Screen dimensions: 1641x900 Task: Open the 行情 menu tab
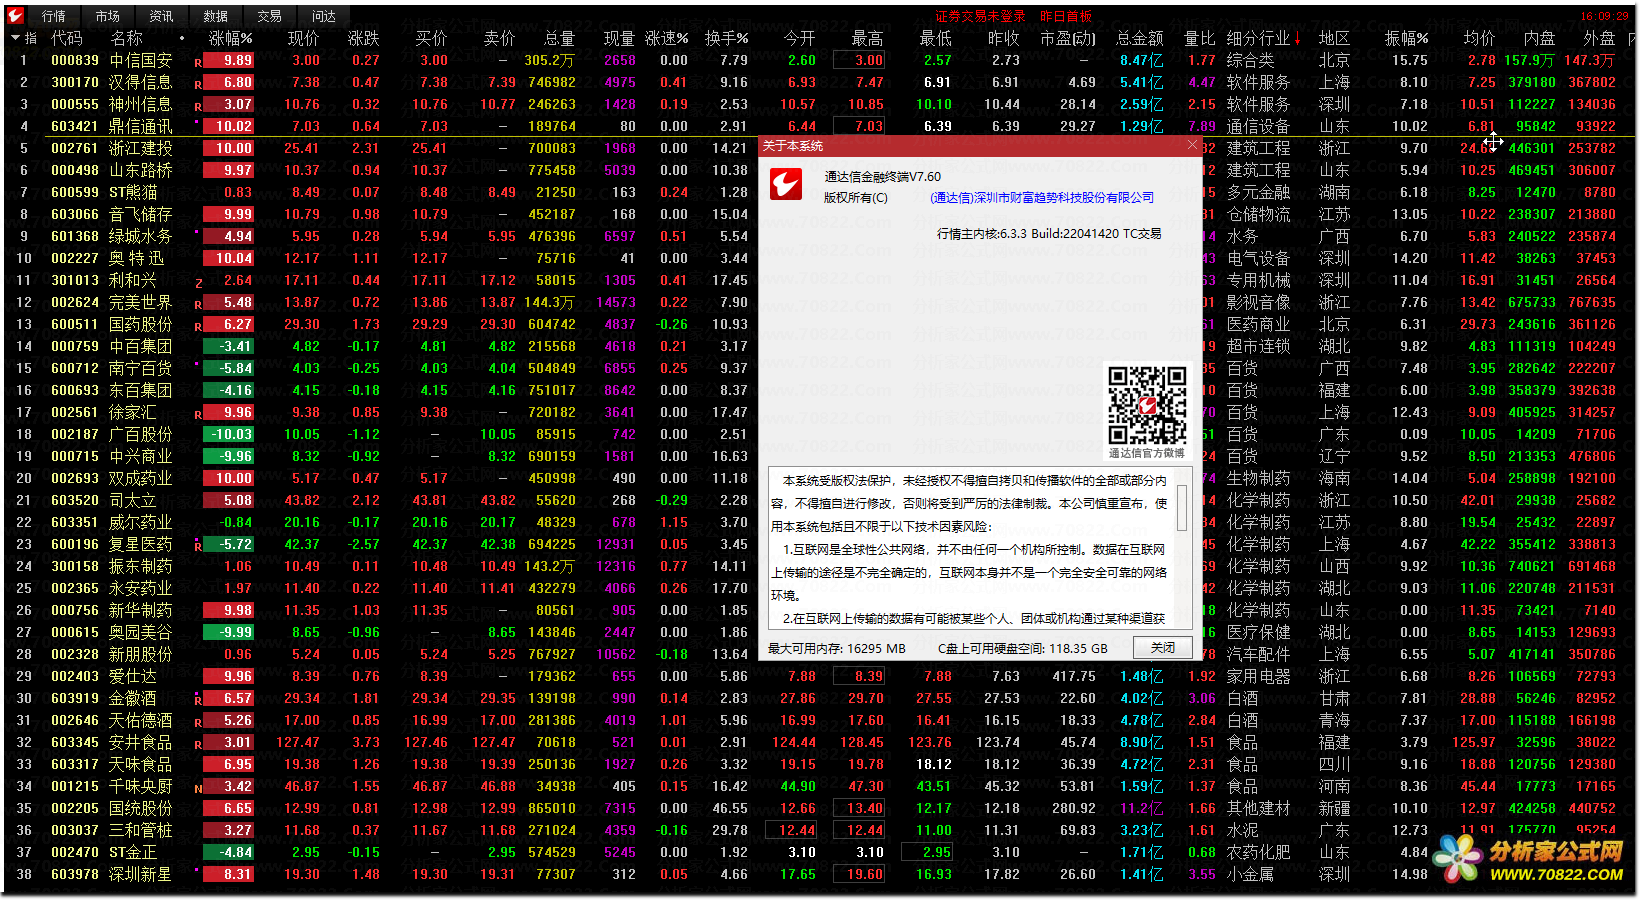pyautogui.click(x=53, y=16)
